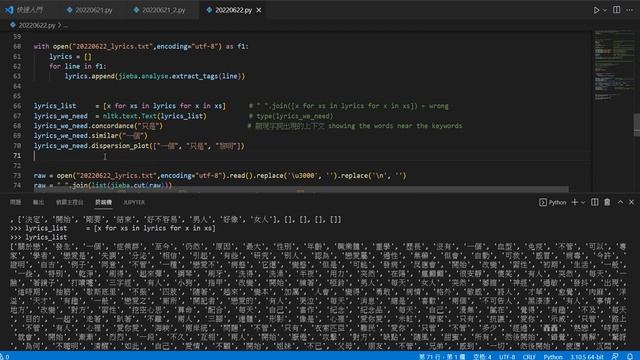Click 'for line in f1:' on line 62
This screenshot has height=360, width=640.
click(78, 66)
